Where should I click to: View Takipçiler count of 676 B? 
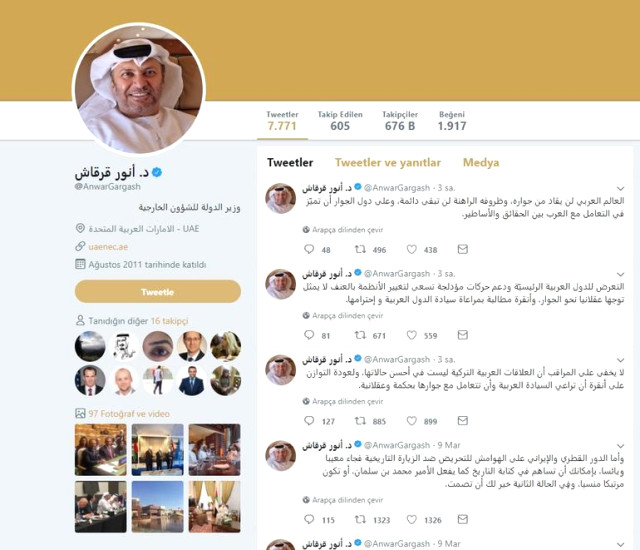click(x=400, y=121)
